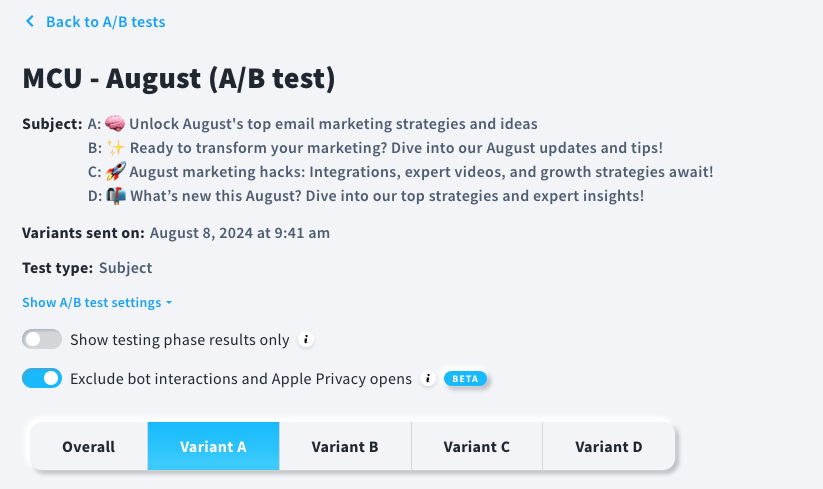Expand Show A/B test settings
823x489 pixels.
pos(97,303)
